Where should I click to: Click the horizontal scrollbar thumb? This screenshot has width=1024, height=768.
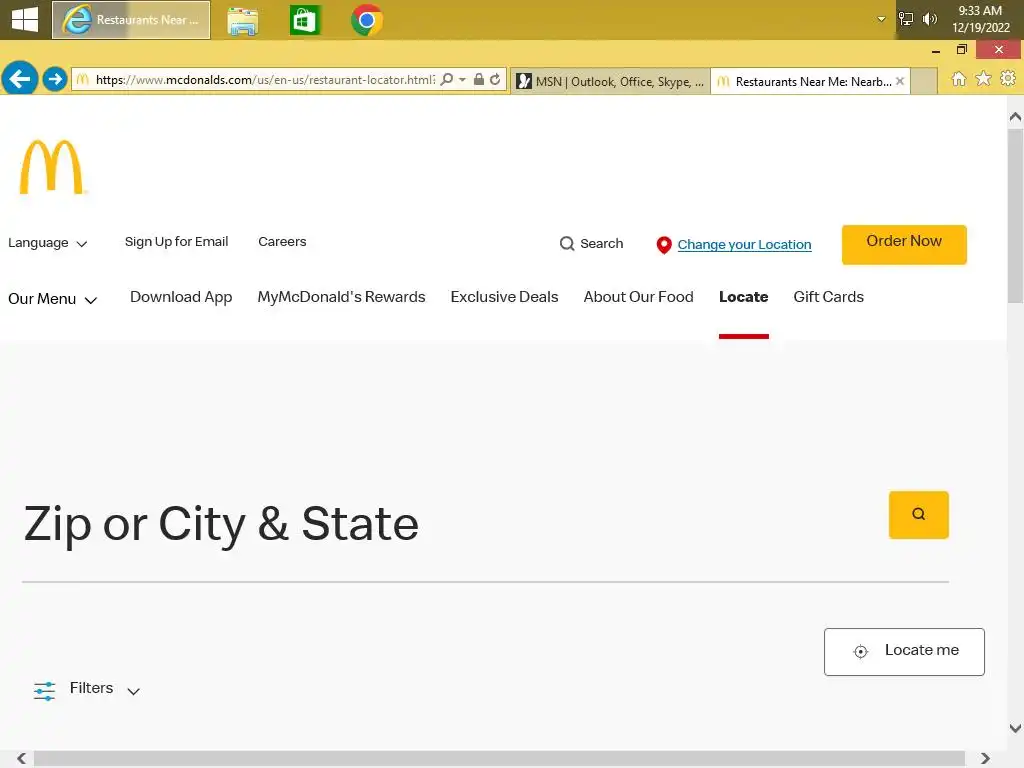(499, 758)
